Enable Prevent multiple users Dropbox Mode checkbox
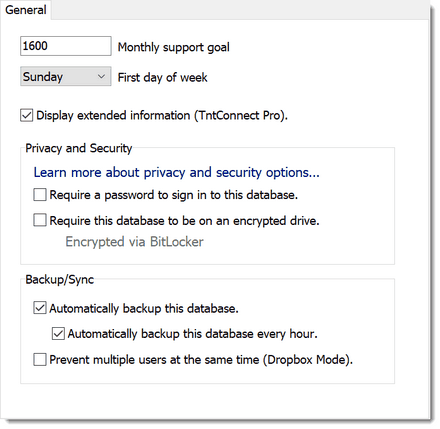The image size is (440, 429). 40,360
